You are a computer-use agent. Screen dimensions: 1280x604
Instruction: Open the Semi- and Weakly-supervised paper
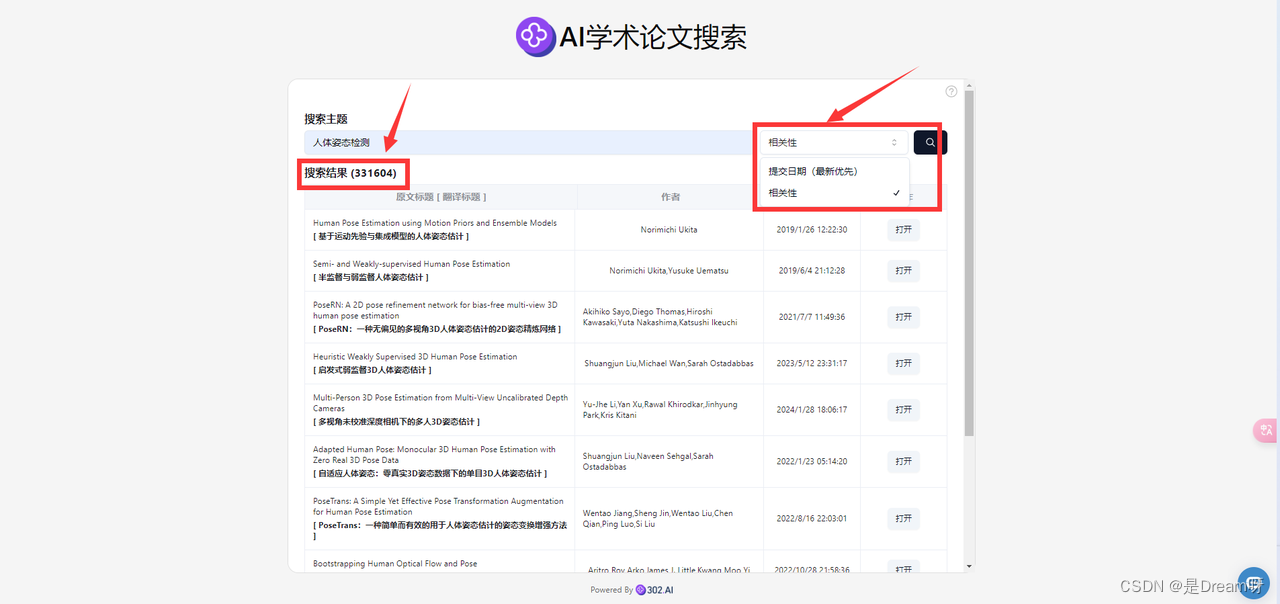[903, 271]
